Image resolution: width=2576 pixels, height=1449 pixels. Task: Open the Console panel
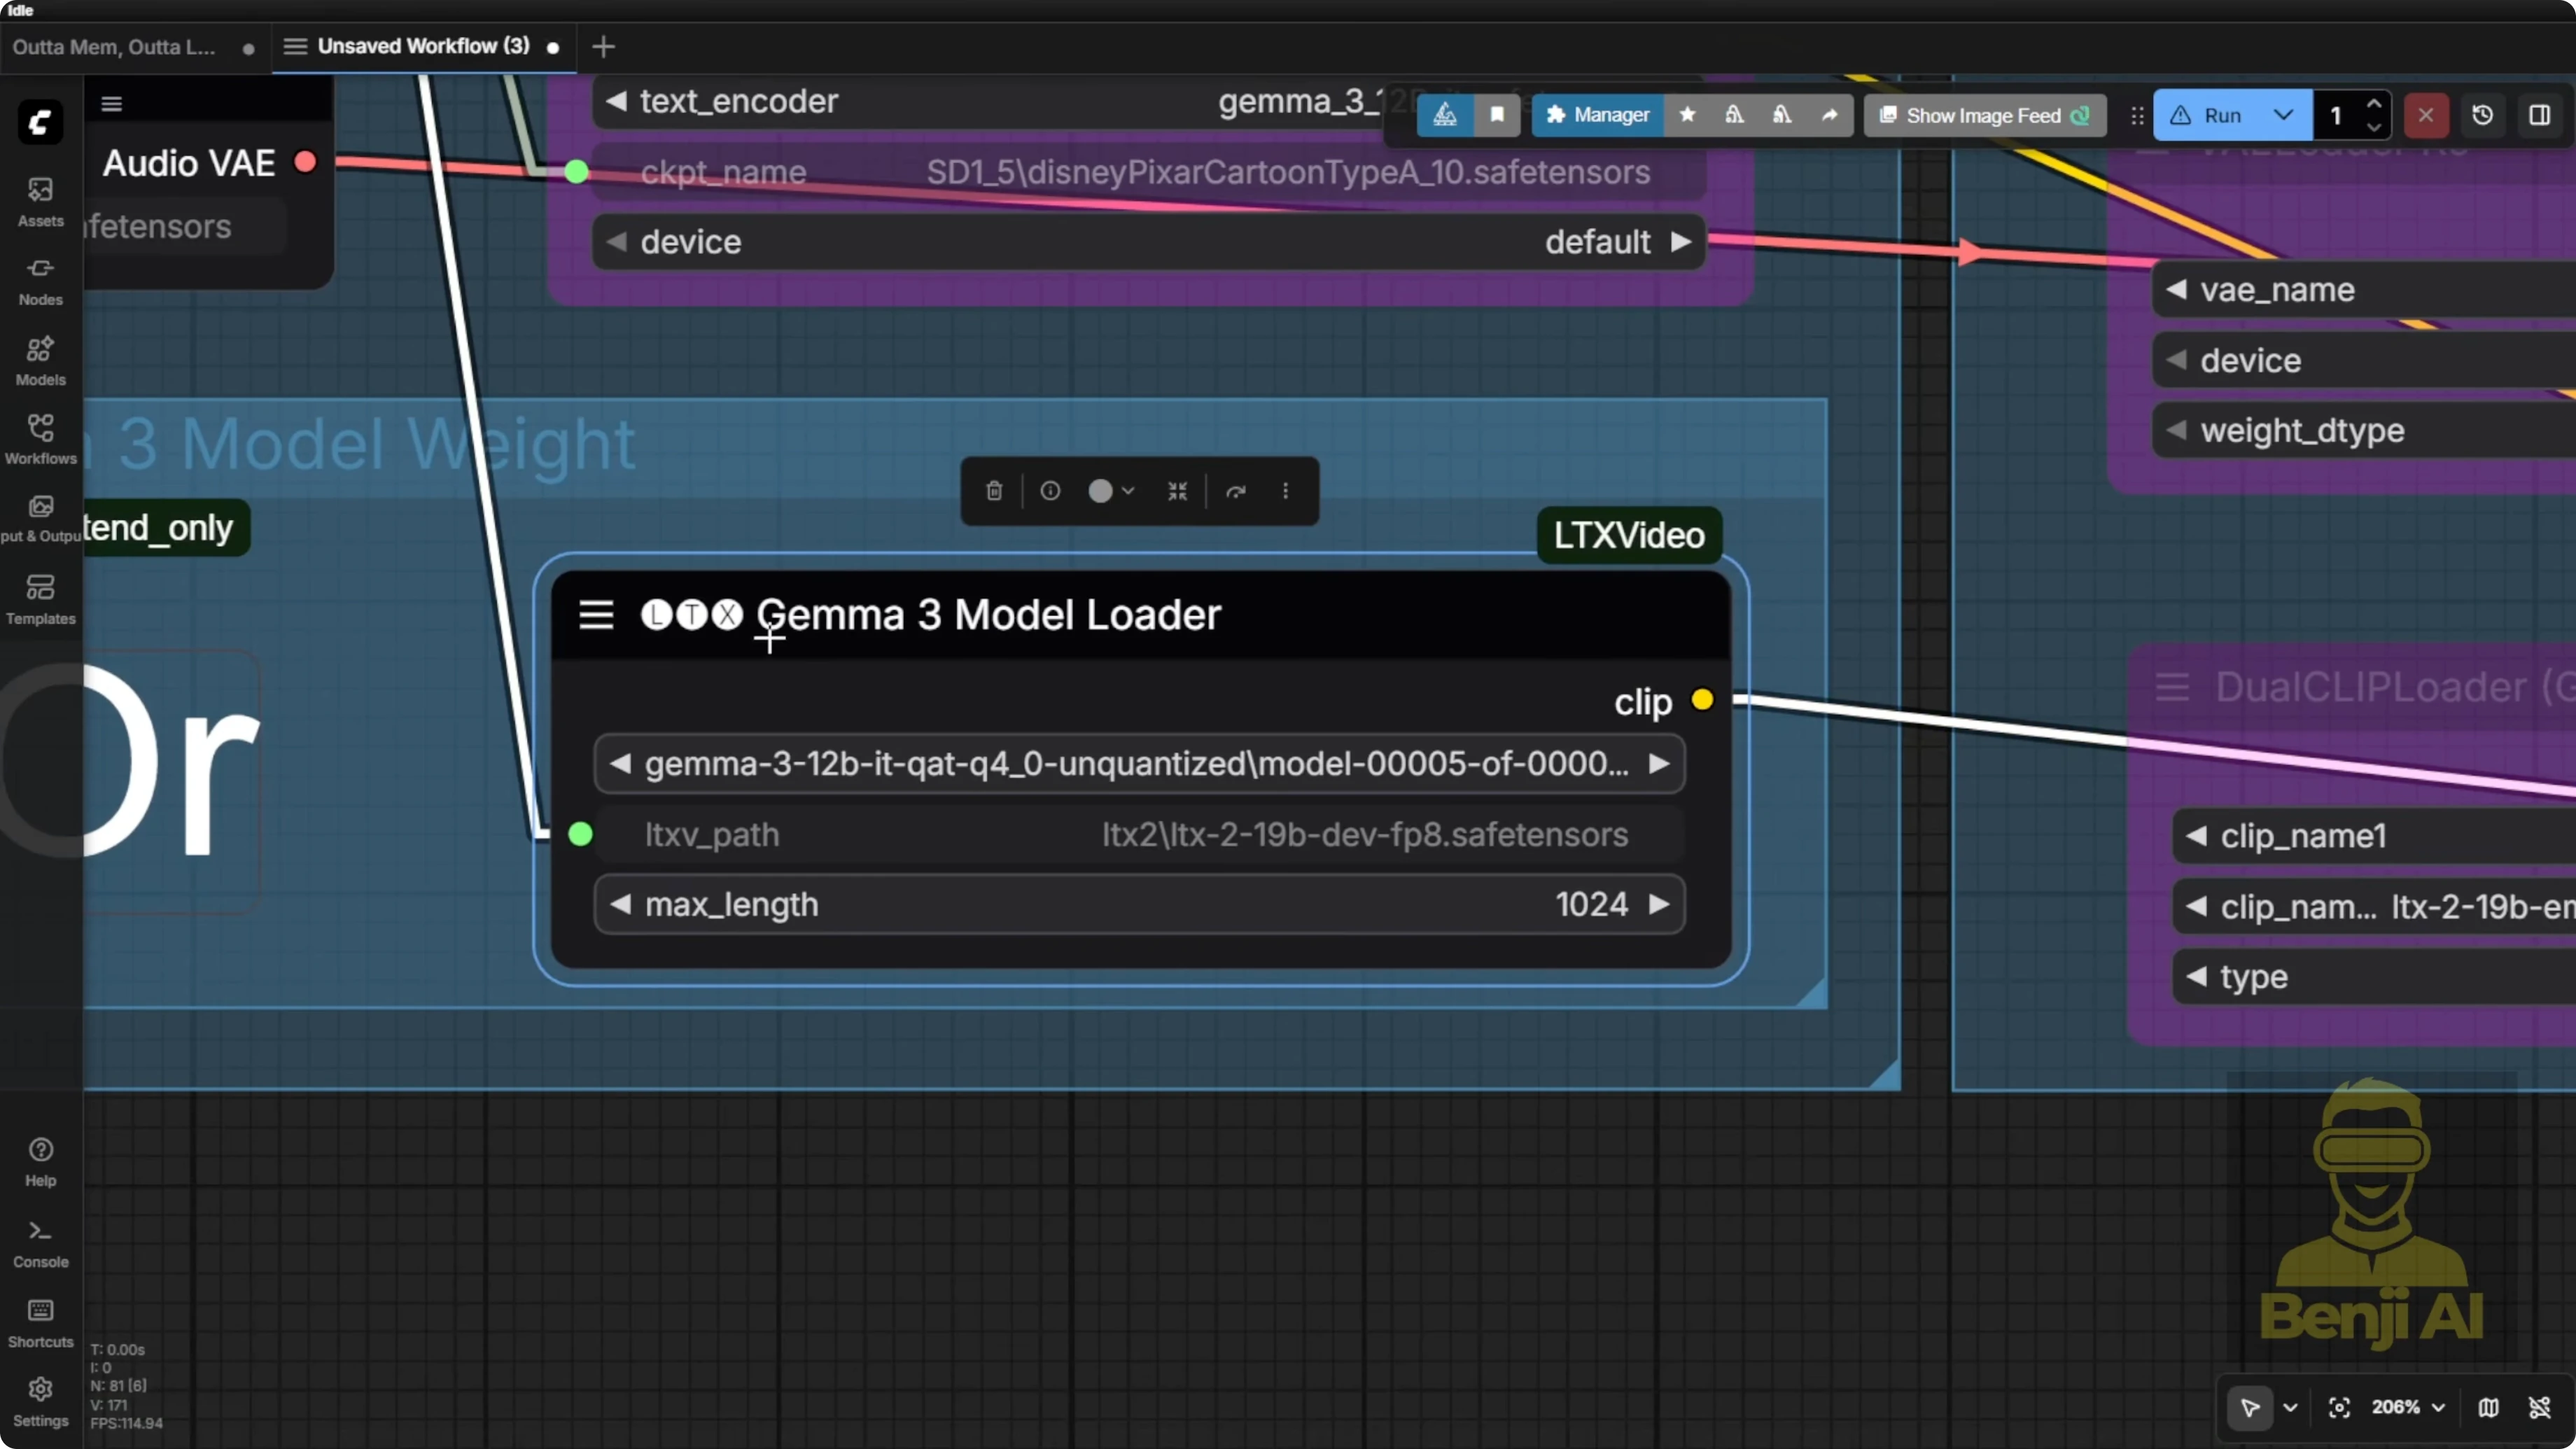coord(40,1243)
